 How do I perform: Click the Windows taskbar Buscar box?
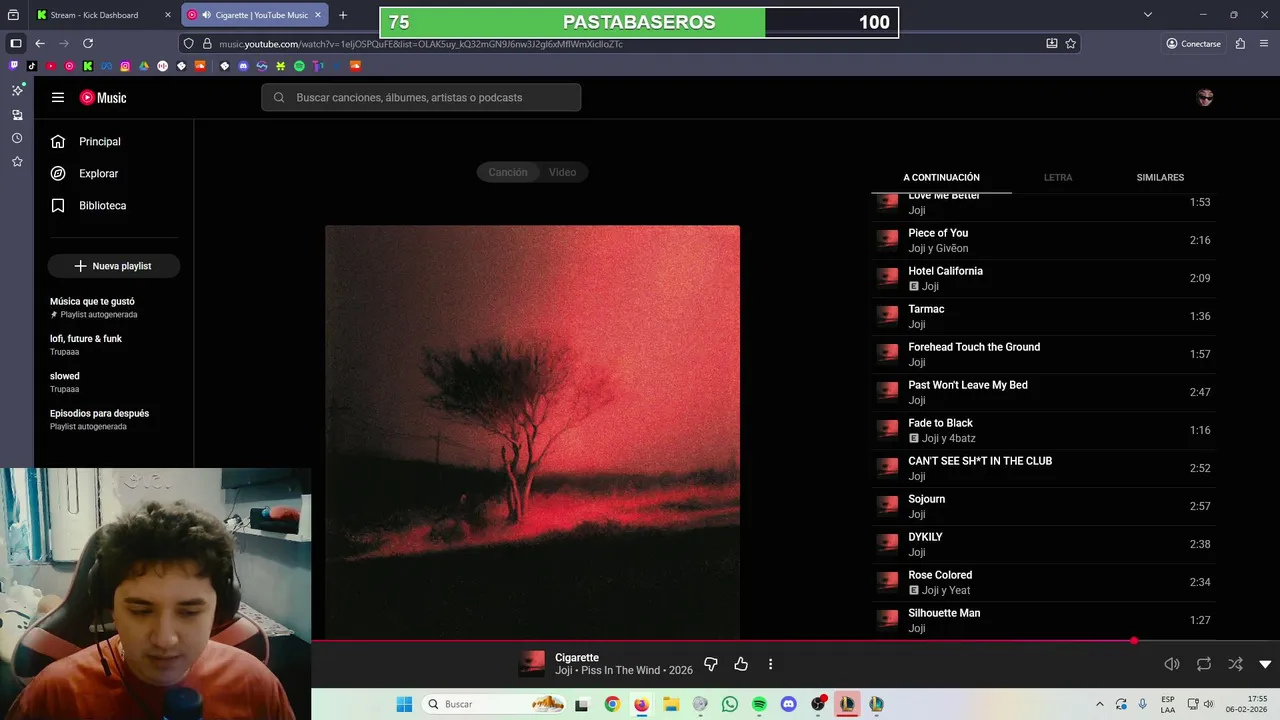click(495, 704)
